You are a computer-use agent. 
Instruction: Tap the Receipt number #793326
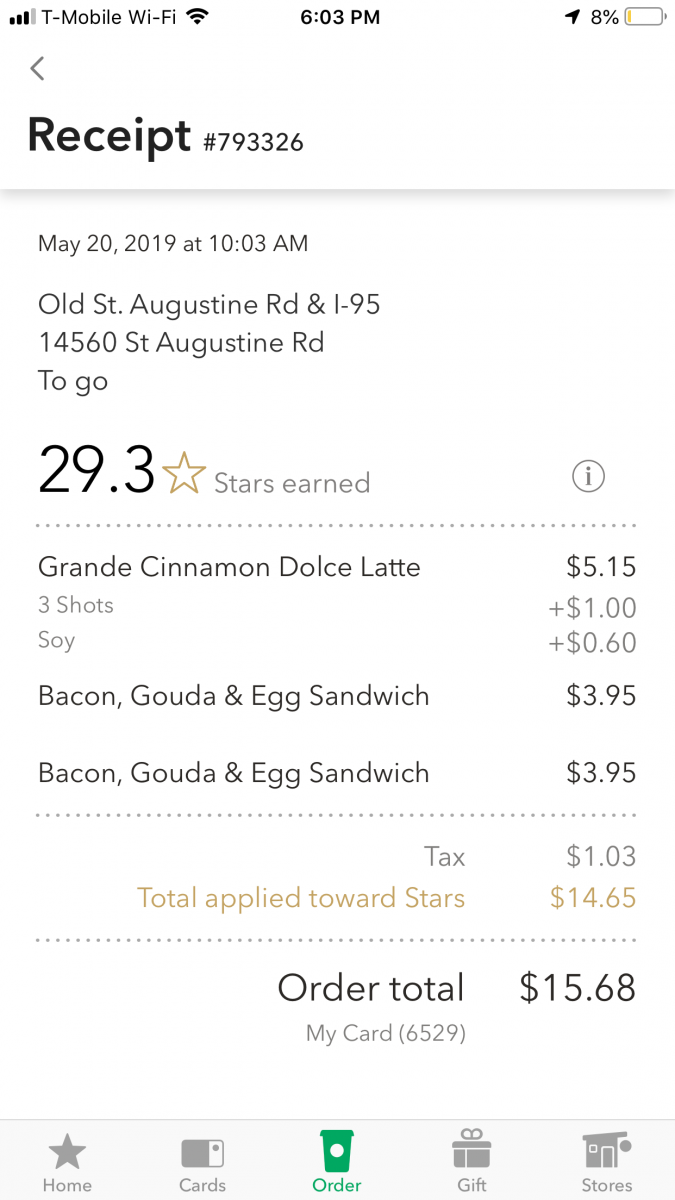tap(253, 143)
